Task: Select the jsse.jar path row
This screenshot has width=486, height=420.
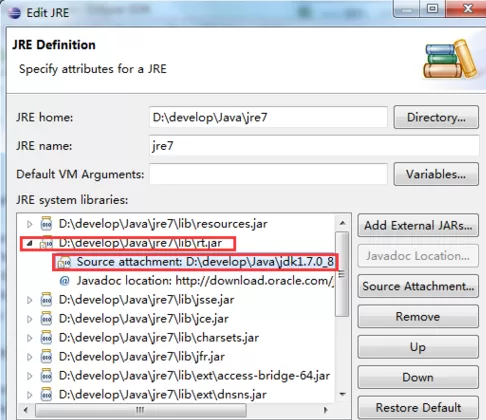Action: (146, 300)
